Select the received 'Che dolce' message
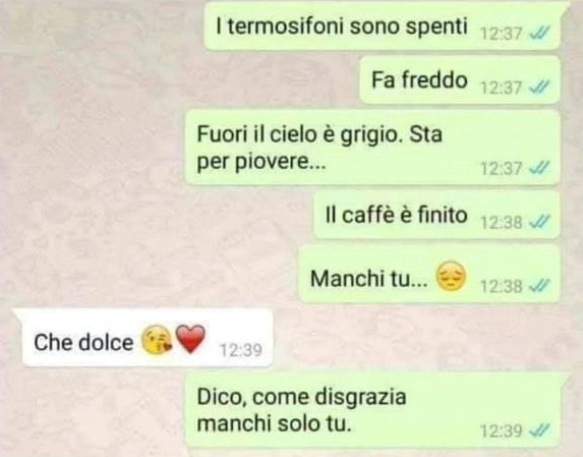The width and height of the screenshot is (583, 457). [143, 338]
